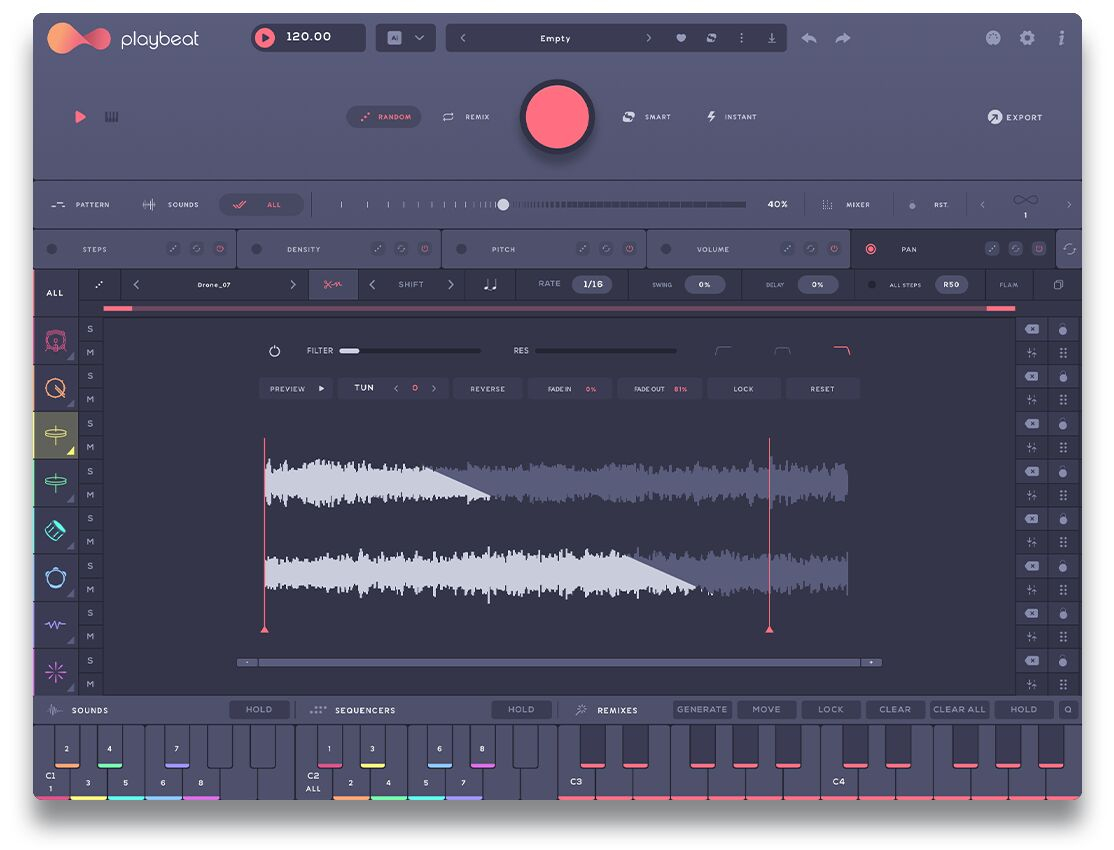Select the yellow hi-hat track icon

(x=56, y=434)
